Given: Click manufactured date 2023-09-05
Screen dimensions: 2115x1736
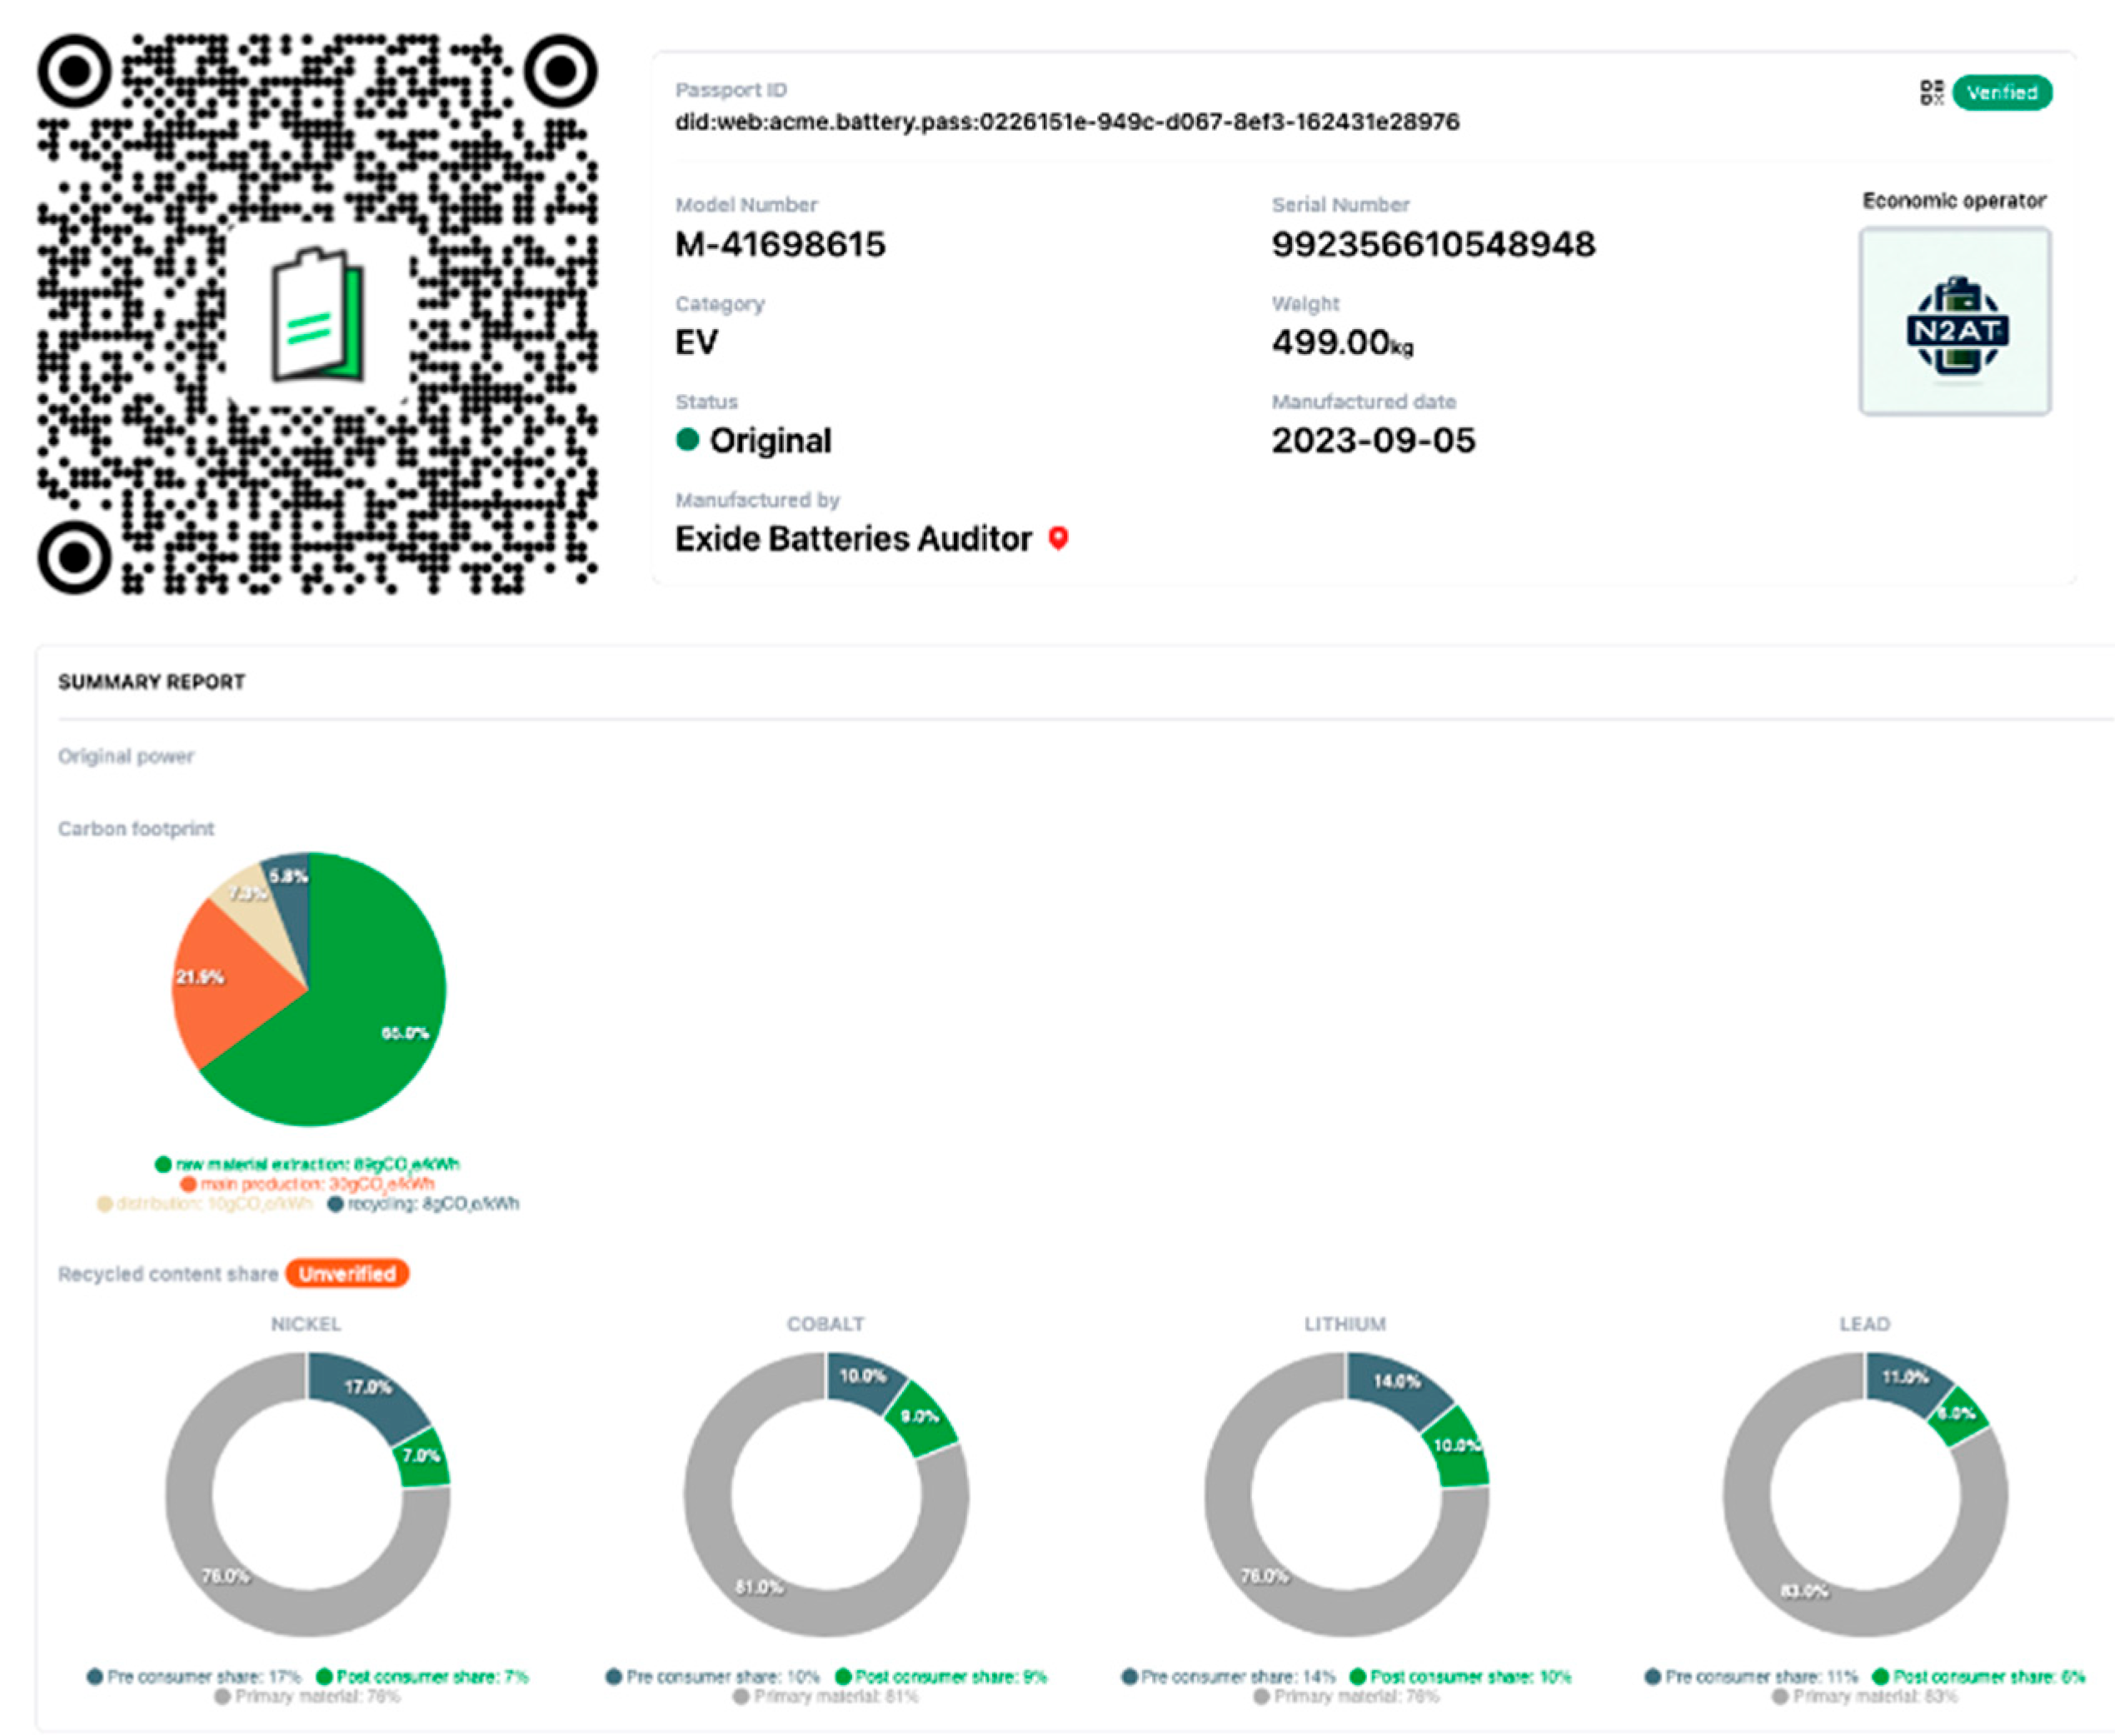Looking at the screenshot, I should click(x=1373, y=440).
